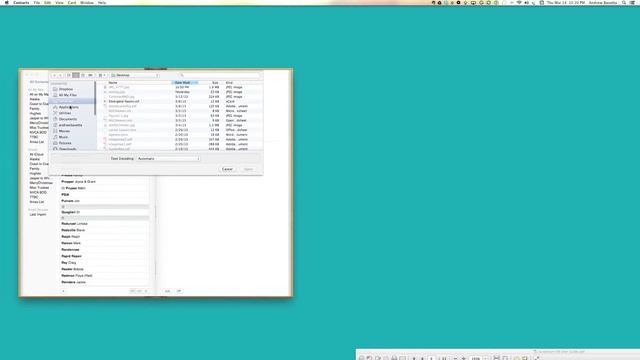
Task: Open the item arrangement dropdown
Action: [102, 75]
